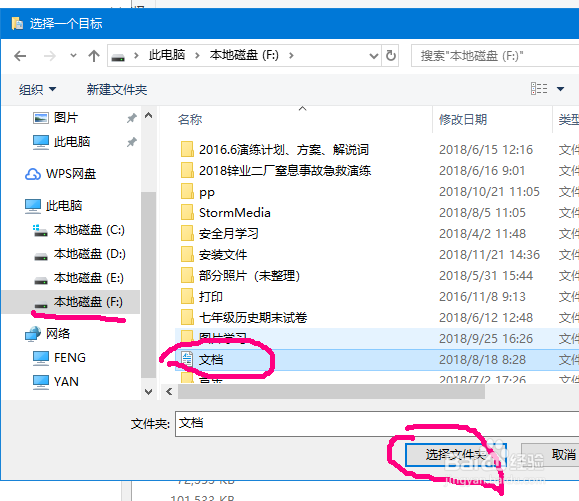Image resolution: width=579 pixels, height=501 pixels.
Task: Change view layout icon
Action: point(539,89)
